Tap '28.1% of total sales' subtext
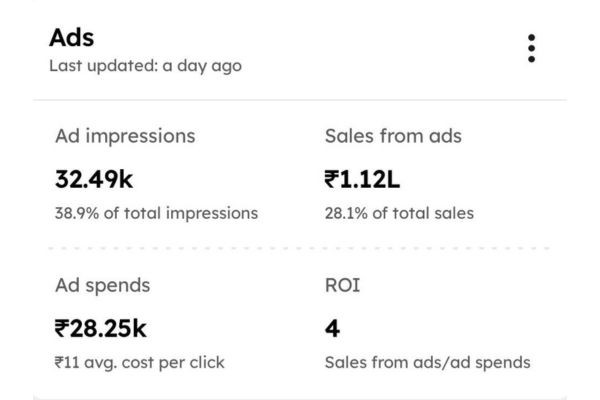 399,212
